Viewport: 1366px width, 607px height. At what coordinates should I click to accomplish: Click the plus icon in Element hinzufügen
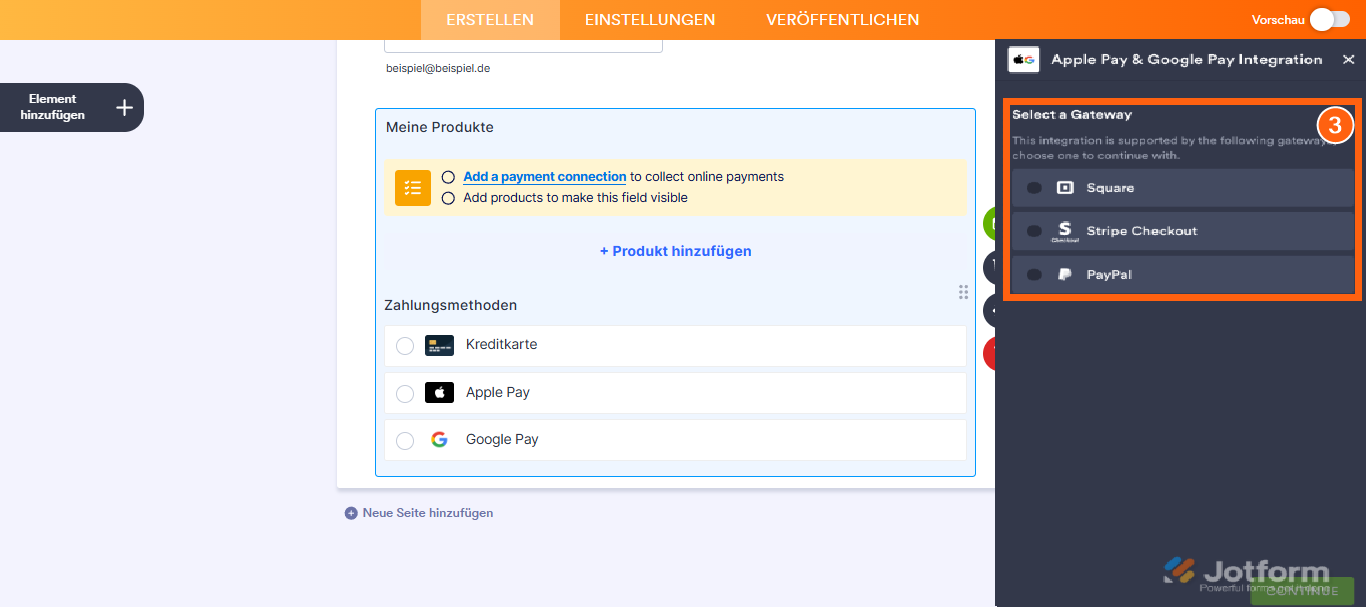click(x=124, y=107)
